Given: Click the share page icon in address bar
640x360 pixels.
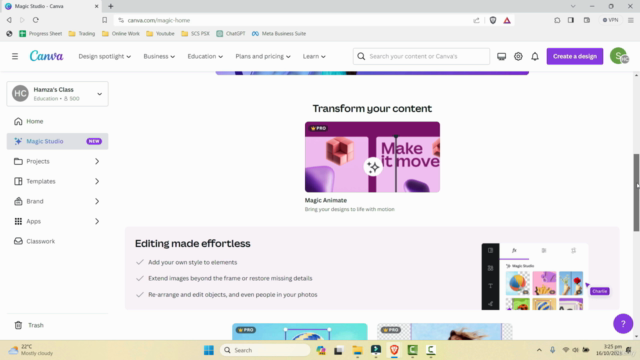Looking at the screenshot, I should (476, 20).
